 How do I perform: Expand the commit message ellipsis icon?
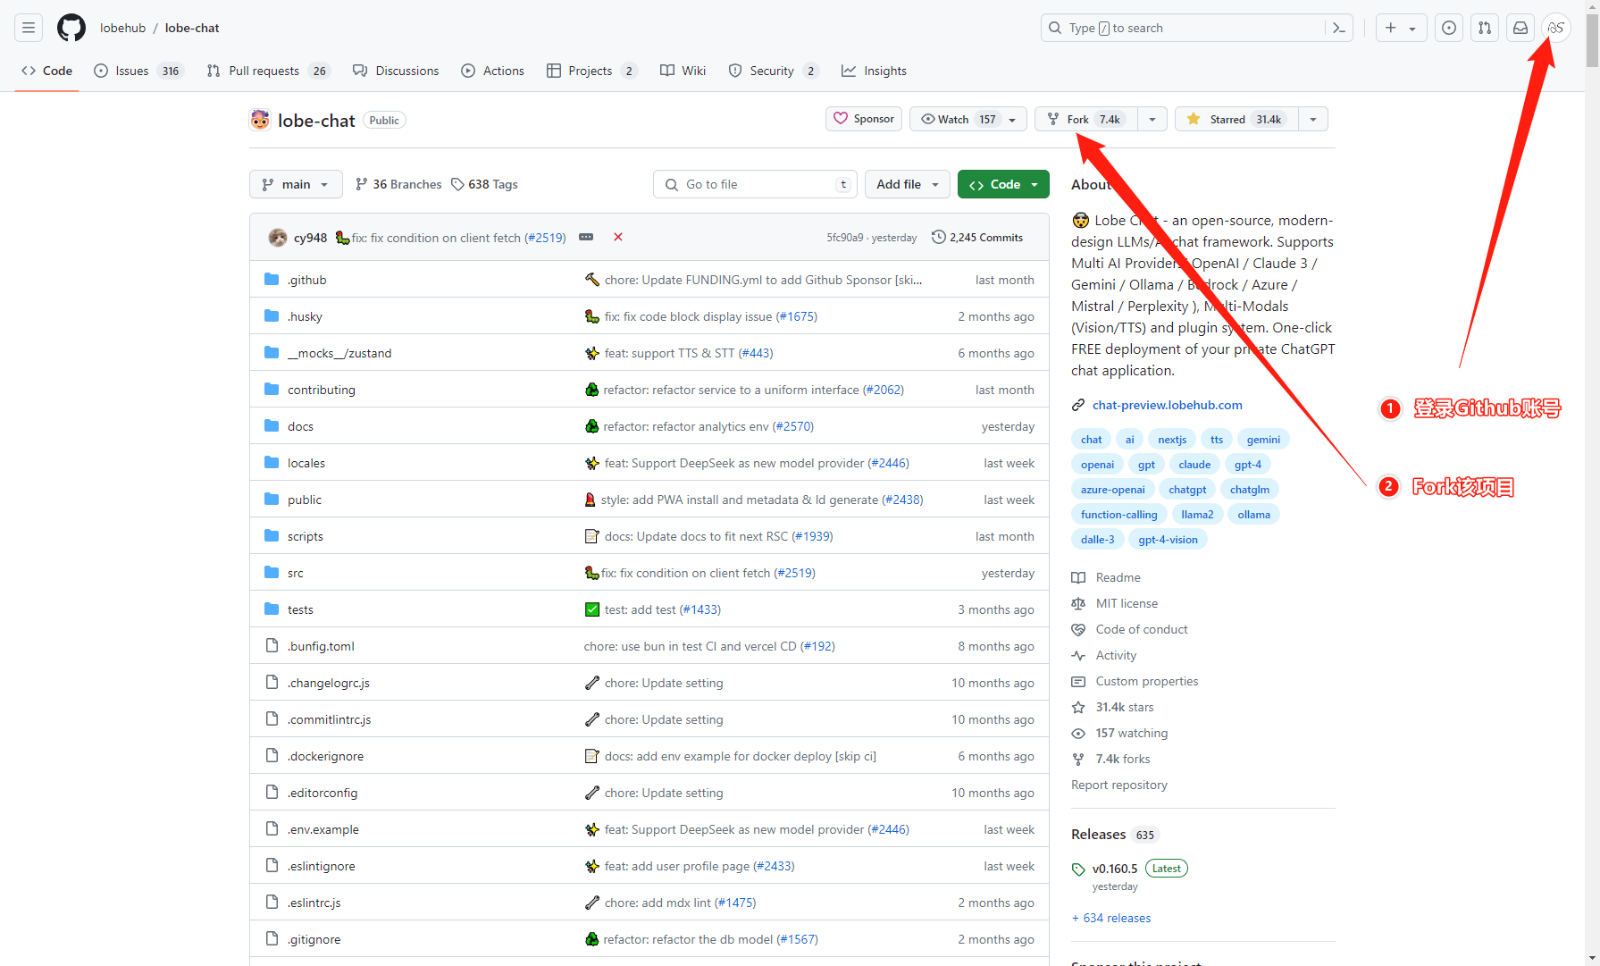click(586, 237)
